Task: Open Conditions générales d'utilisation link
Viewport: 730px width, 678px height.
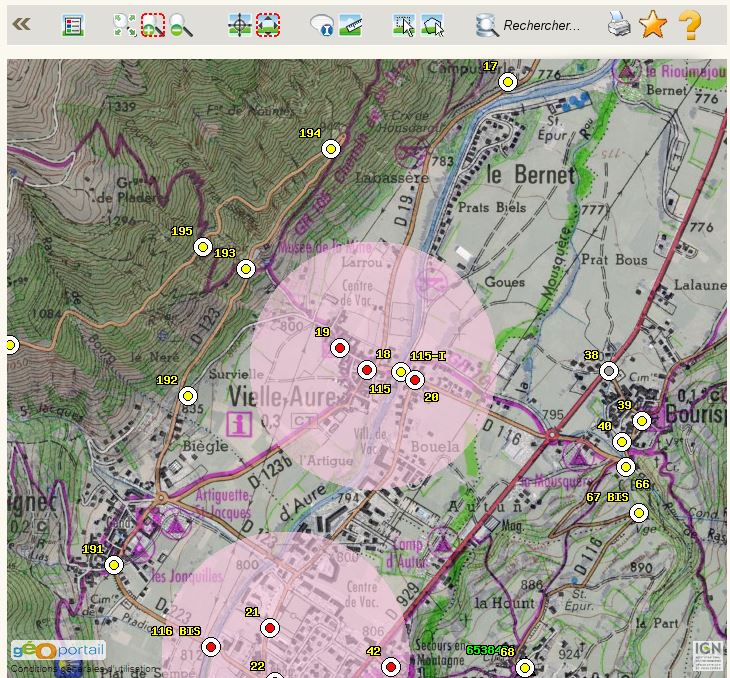Action: (x=84, y=669)
